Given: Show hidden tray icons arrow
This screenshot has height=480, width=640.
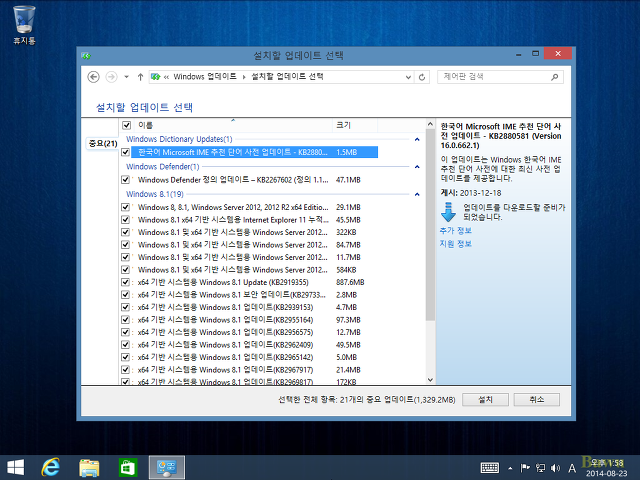Looking at the screenshot, I should click(510, 468).
